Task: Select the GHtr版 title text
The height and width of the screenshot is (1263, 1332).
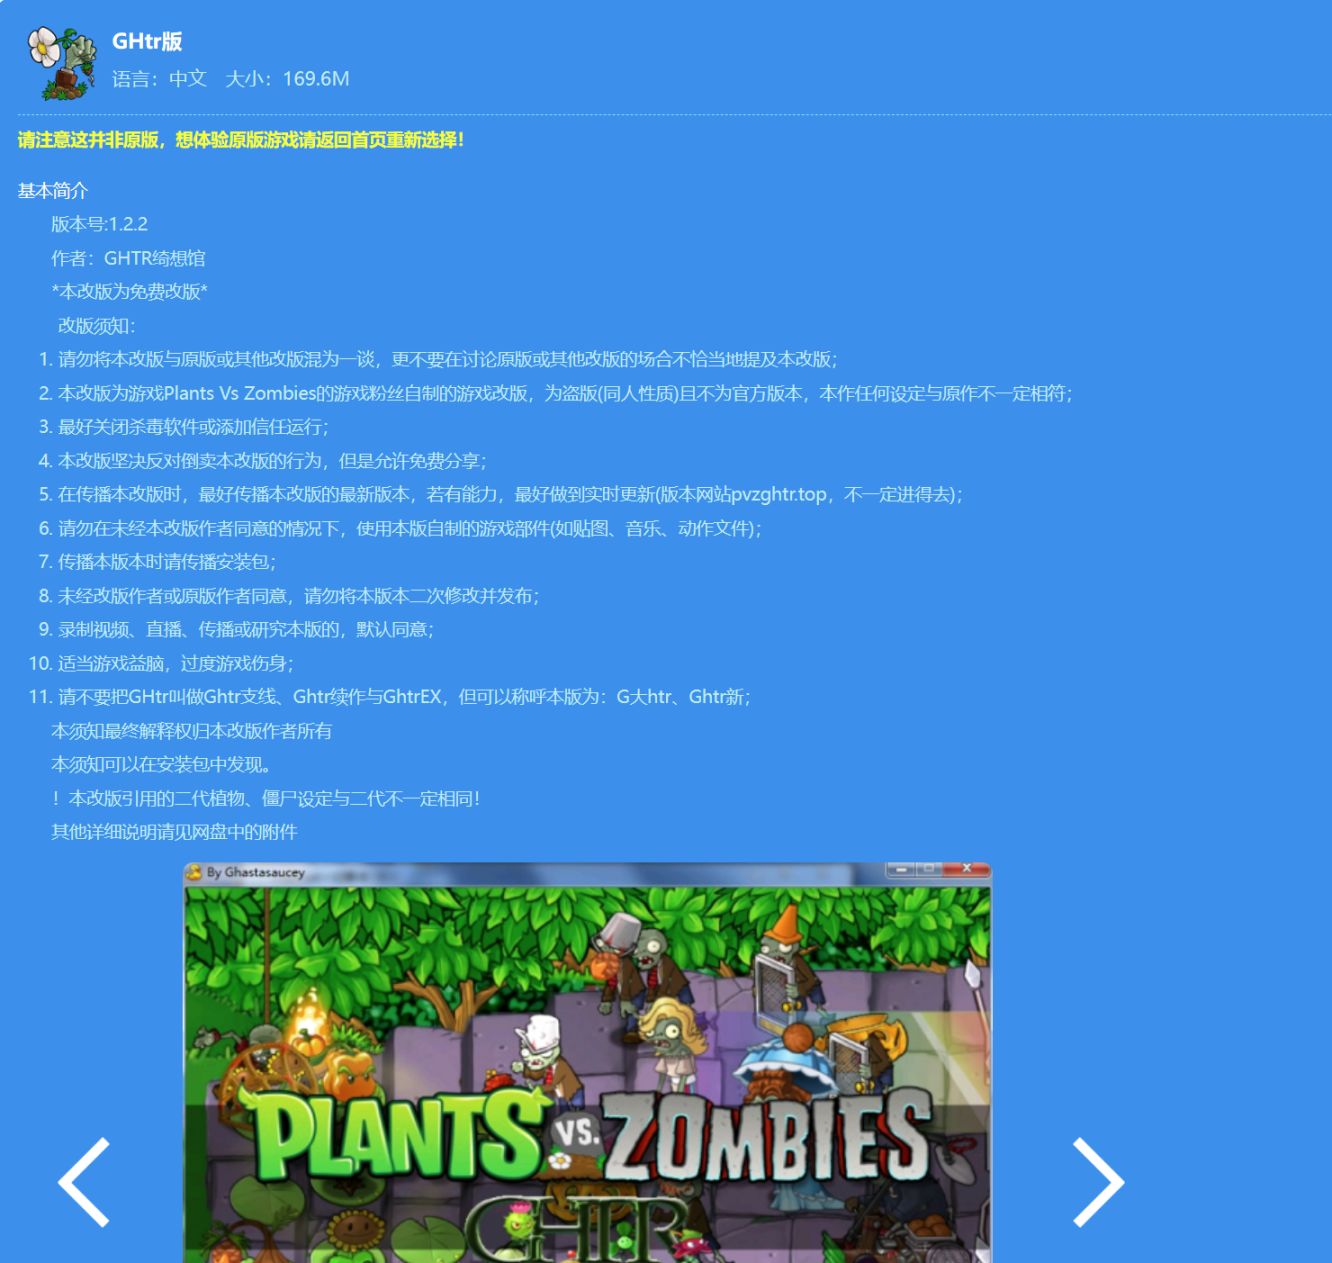Action: click(147, 41)
